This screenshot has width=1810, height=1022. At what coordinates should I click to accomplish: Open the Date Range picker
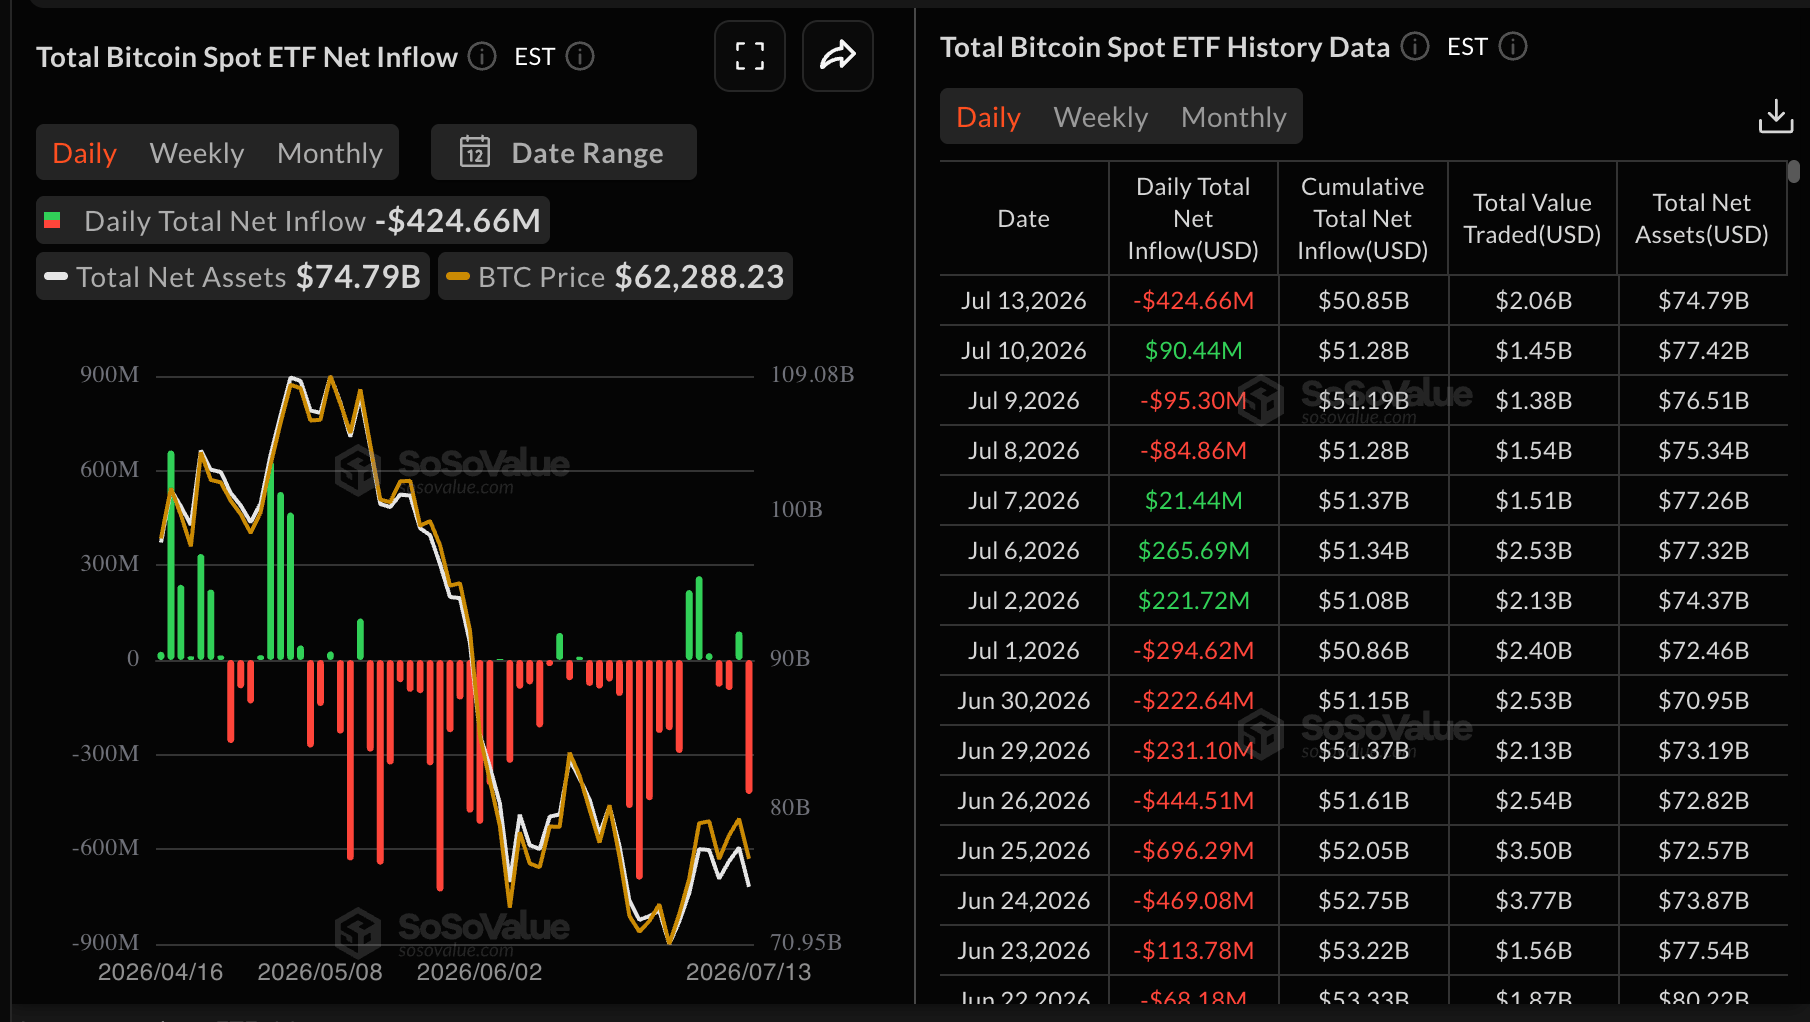tap(564, 152)
